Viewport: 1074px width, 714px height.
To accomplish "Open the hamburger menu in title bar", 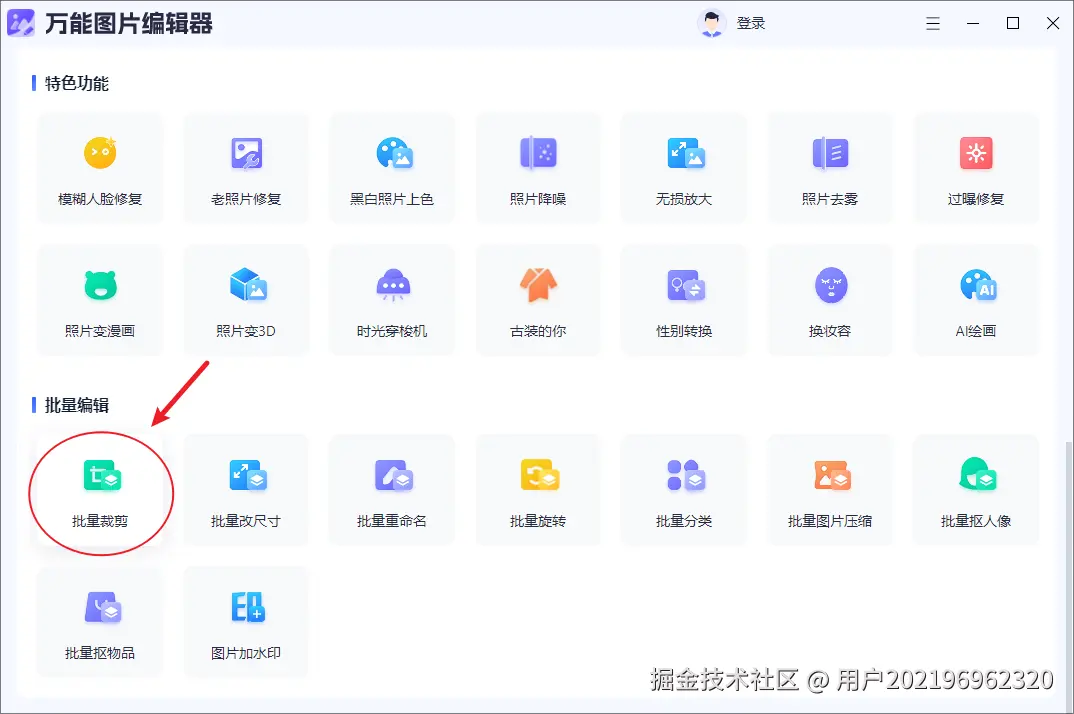I will coord(933,24).
